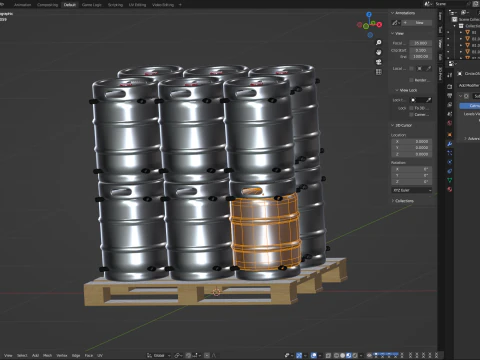Enable Lock Camera to View checkbox
480x360 pixels.
pyautogui.click(x=411, y=114)
